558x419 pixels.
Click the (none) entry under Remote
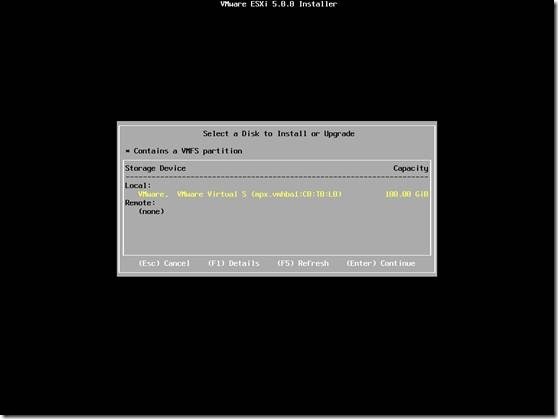point(151,211)
